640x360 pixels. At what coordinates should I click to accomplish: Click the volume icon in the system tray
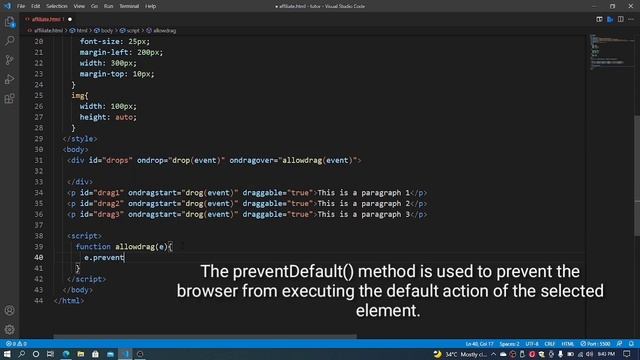[589, 354]
